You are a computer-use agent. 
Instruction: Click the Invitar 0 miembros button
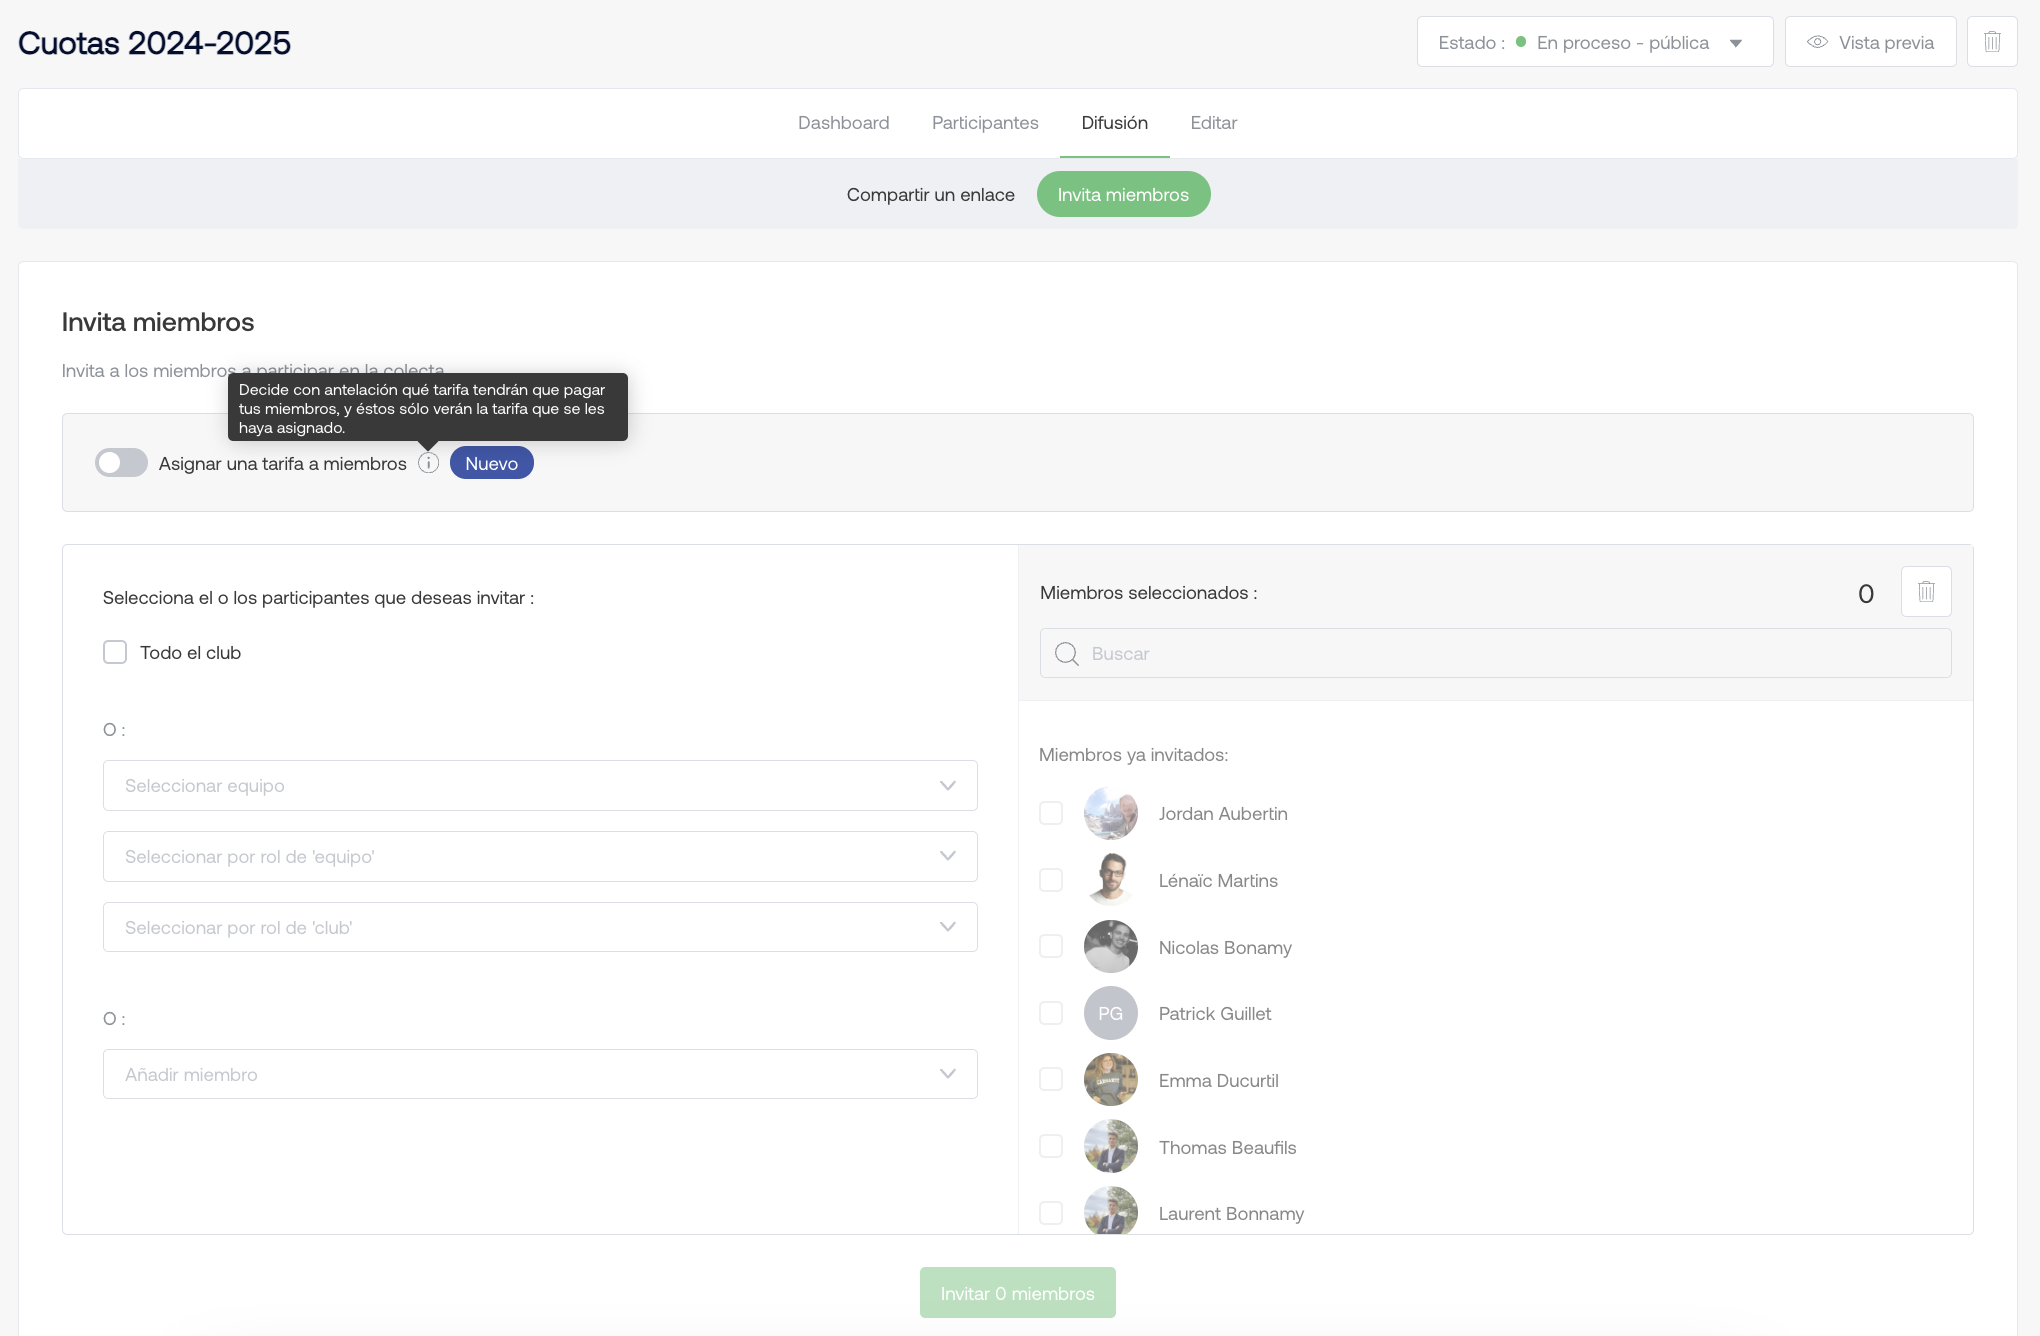1017,1293
